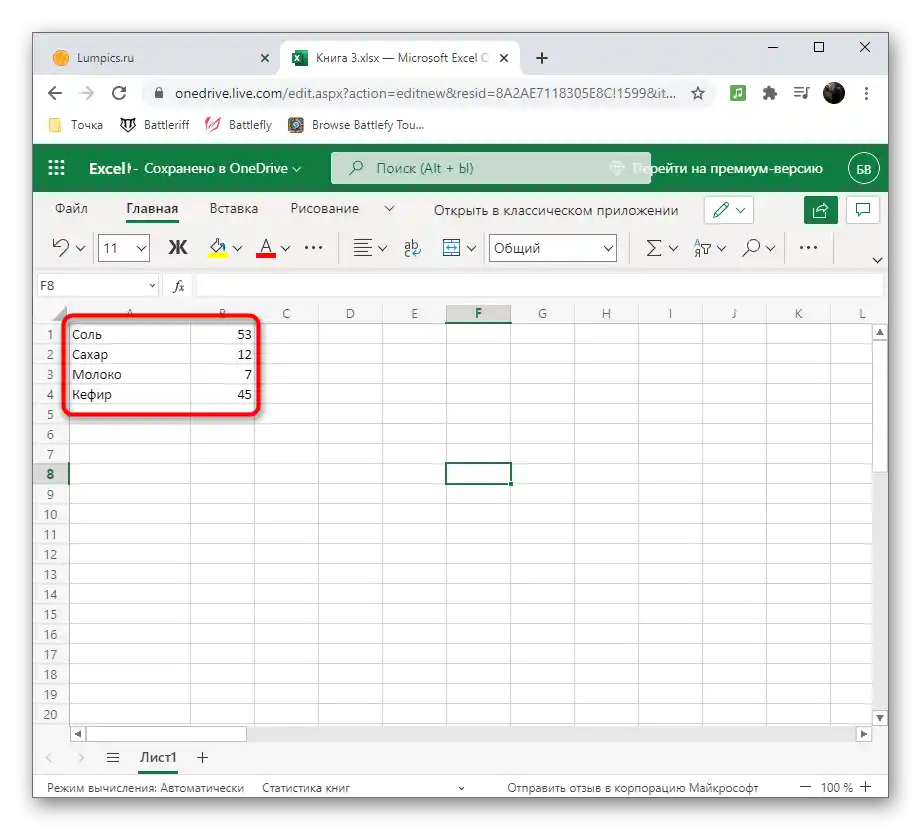Open the Battlefly bookmark
Image resolution: width=921 pixels, height=830 pixels.
pyautogui.click(x=239, y=125)
